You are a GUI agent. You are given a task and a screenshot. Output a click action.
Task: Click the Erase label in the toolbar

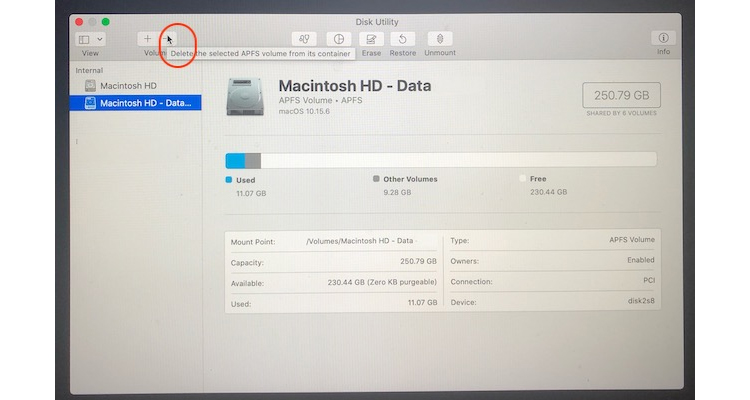coord(371,53)
